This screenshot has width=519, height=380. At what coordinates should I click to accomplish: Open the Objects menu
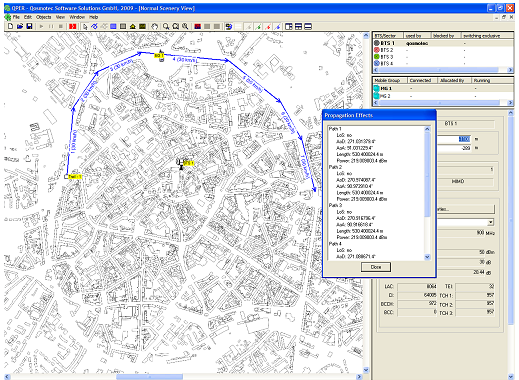(x=44, y=17)
